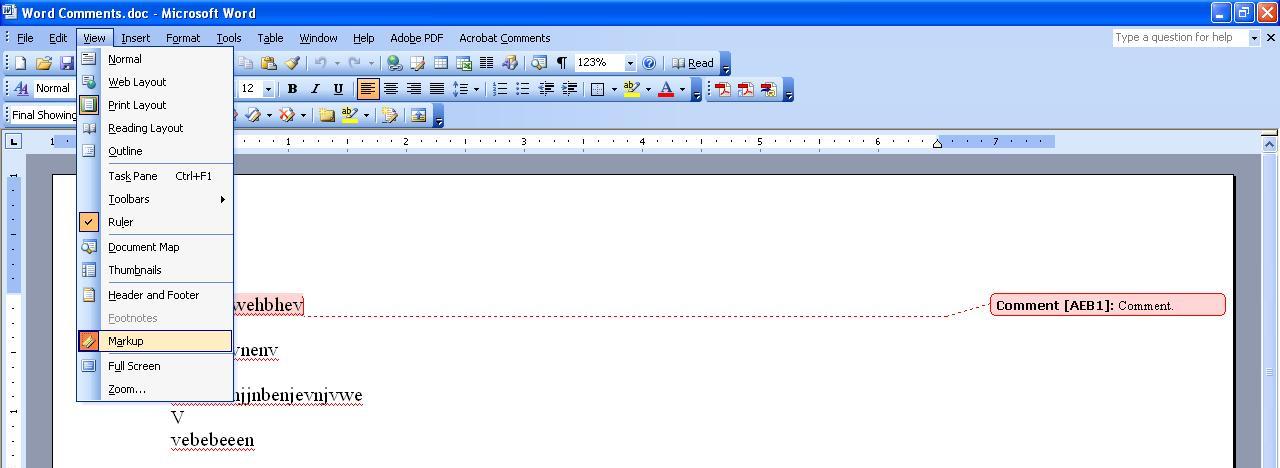Toggle Align Left

pyautogui.click(x=368, y=89)
